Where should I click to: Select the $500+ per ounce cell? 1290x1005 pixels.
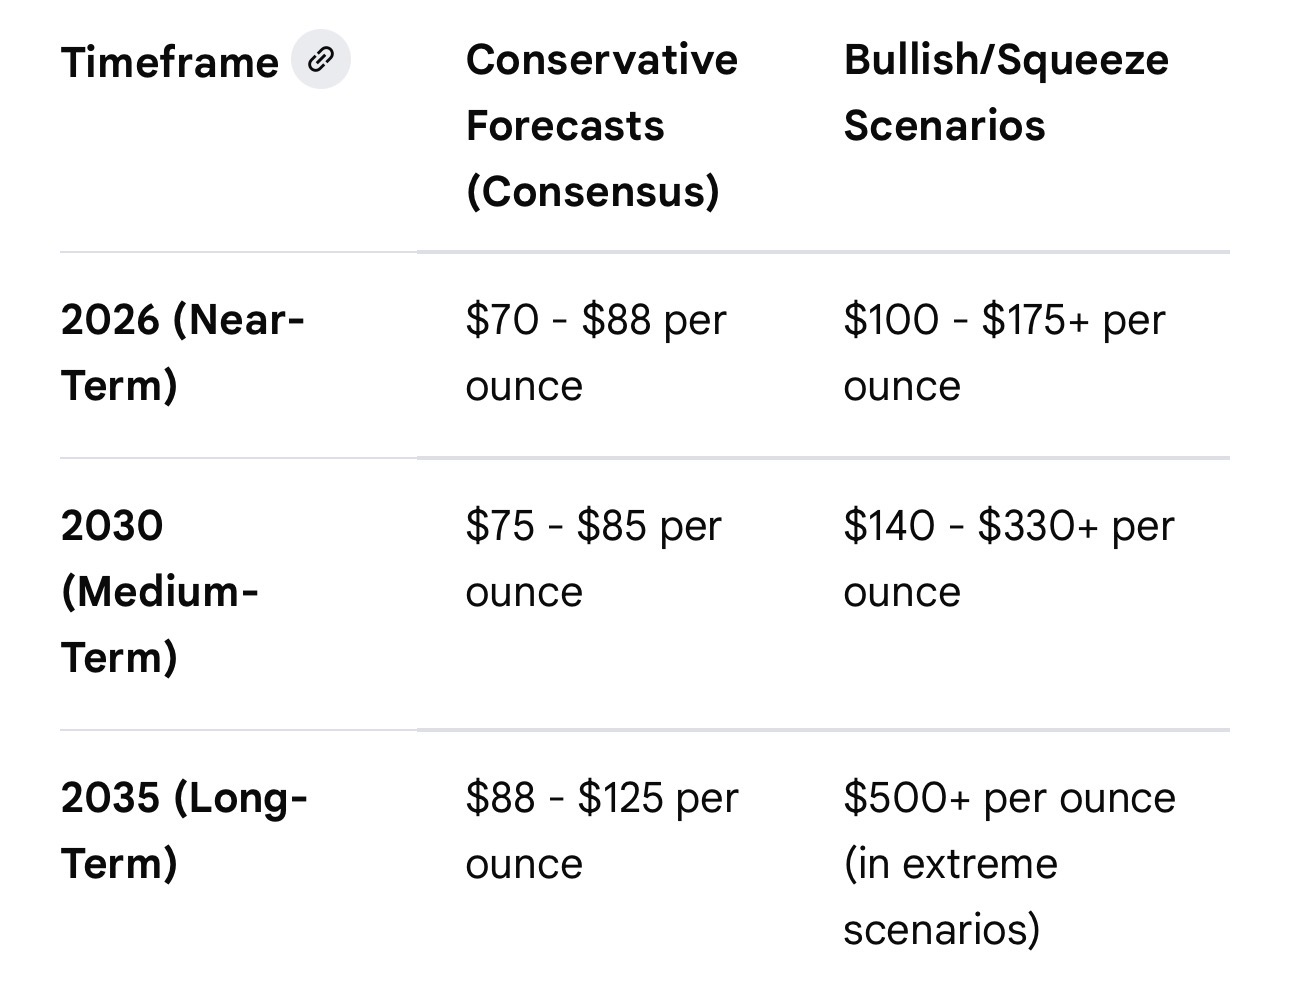click(1009, 798)
